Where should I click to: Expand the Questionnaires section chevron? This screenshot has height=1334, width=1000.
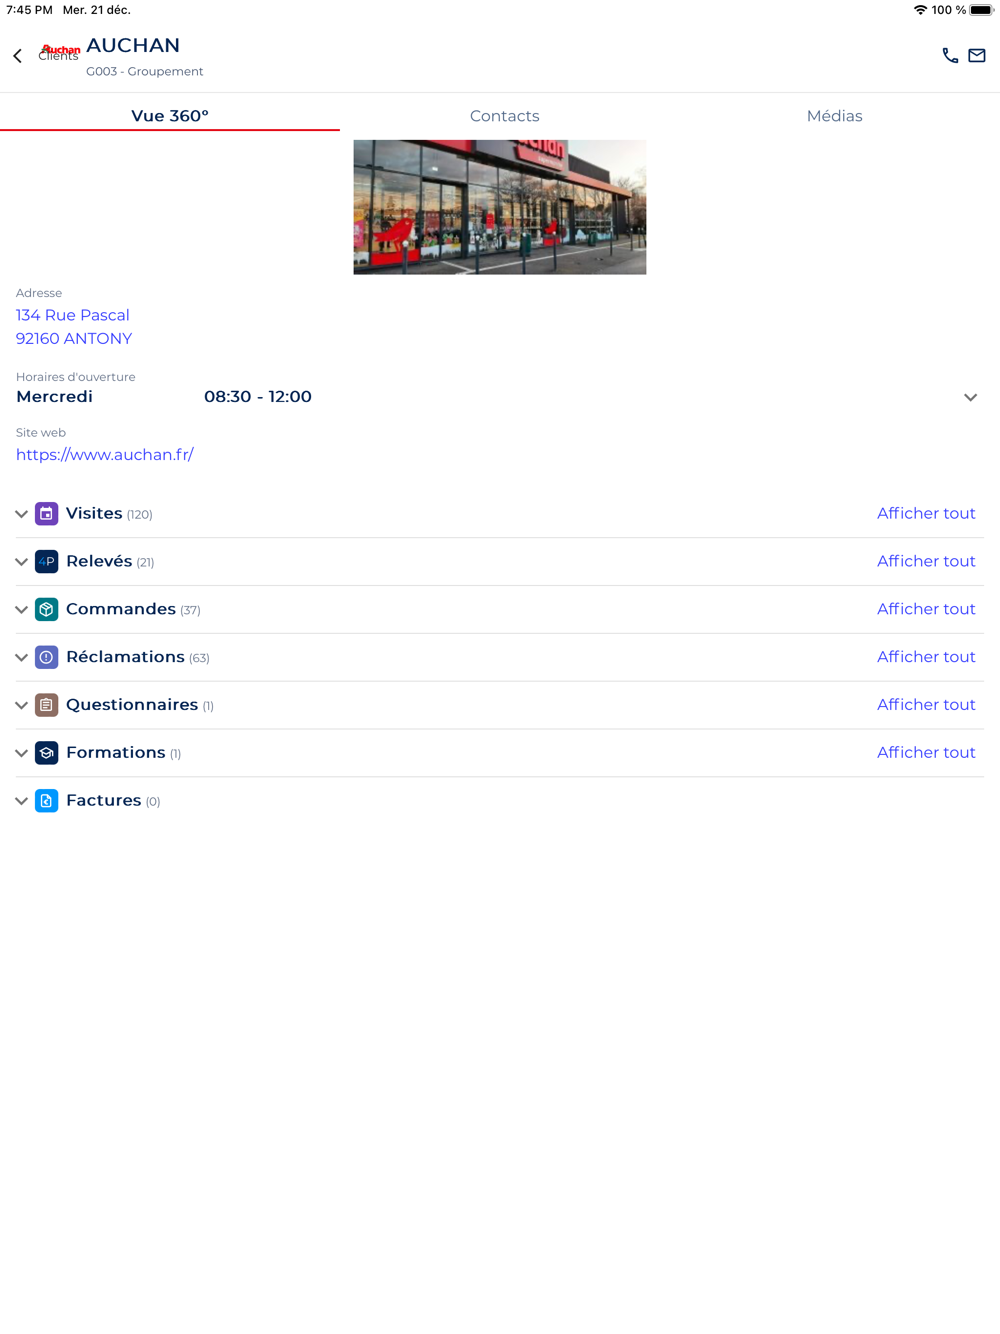21,706
